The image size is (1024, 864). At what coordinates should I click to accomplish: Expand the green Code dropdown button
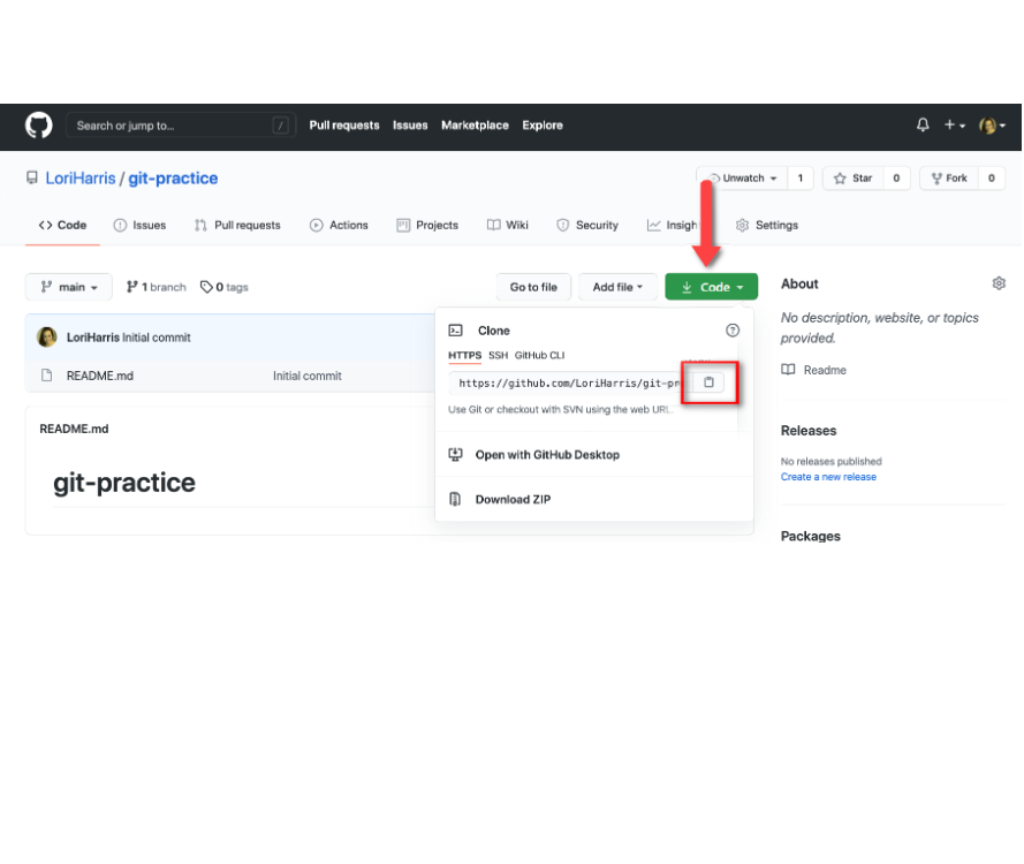click(x=711, y=287)
